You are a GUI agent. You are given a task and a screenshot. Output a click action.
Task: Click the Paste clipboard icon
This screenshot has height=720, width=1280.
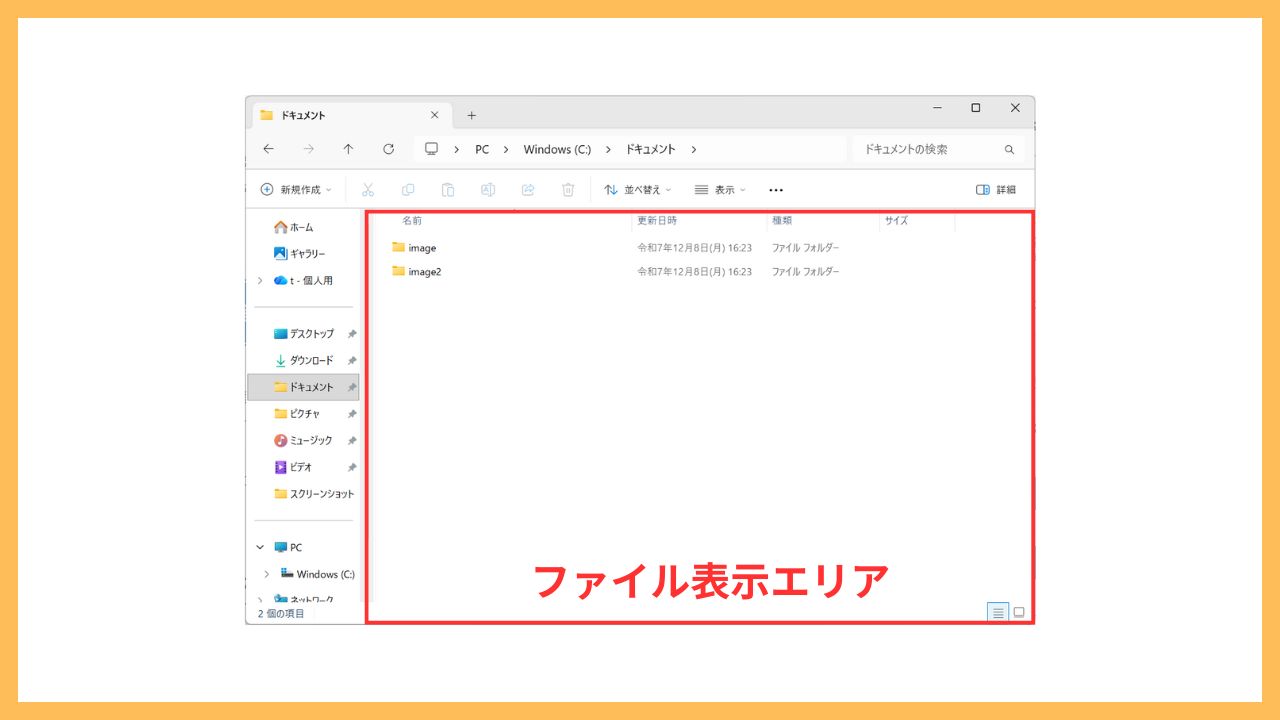point(448,189)
